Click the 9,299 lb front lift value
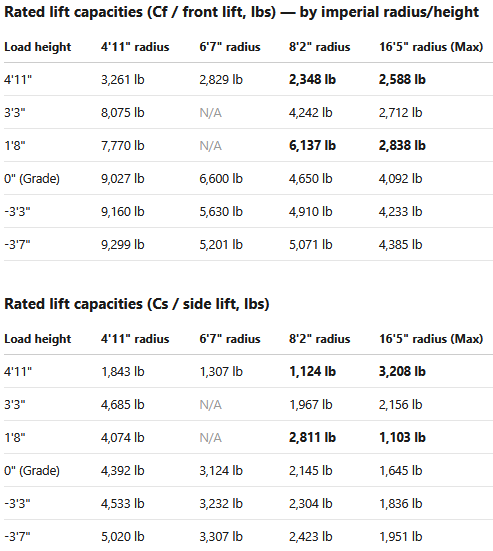Screen dimensions: 493x551 pos(123,245)
